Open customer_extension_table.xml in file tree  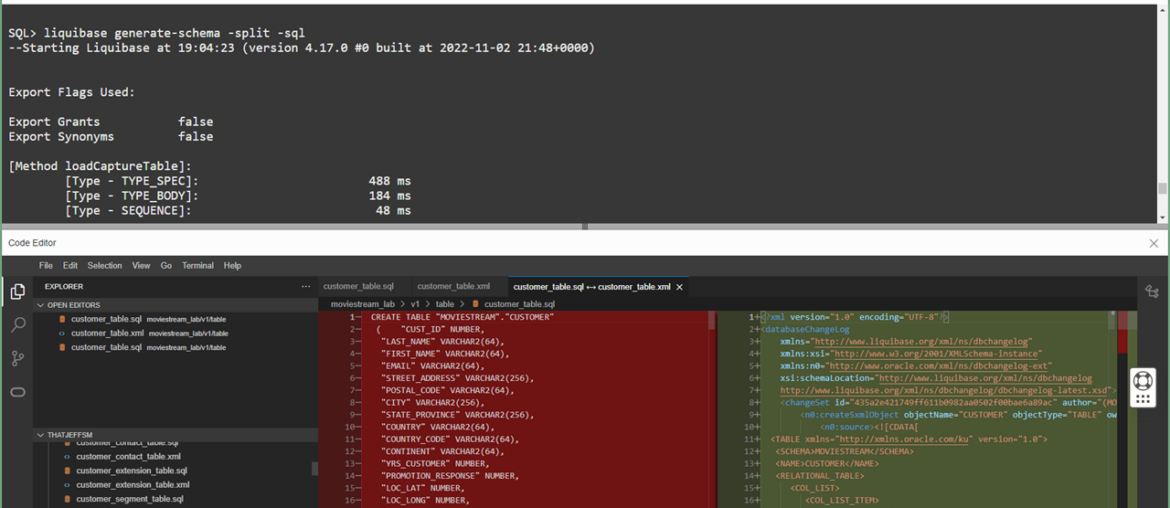[131, 485]
